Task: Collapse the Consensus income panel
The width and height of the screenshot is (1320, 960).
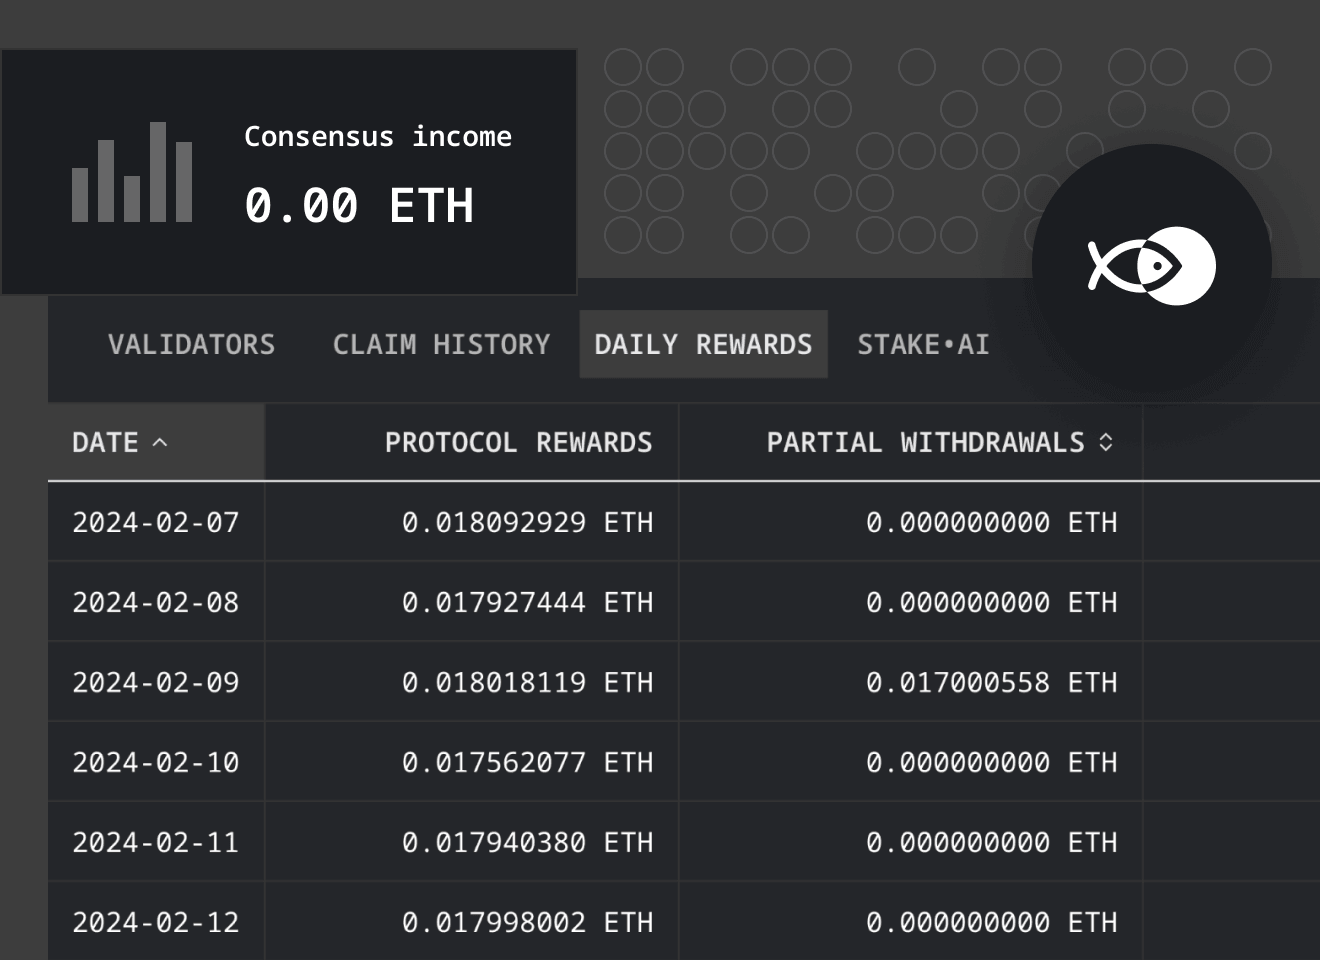Action: [x=290, y=170]
